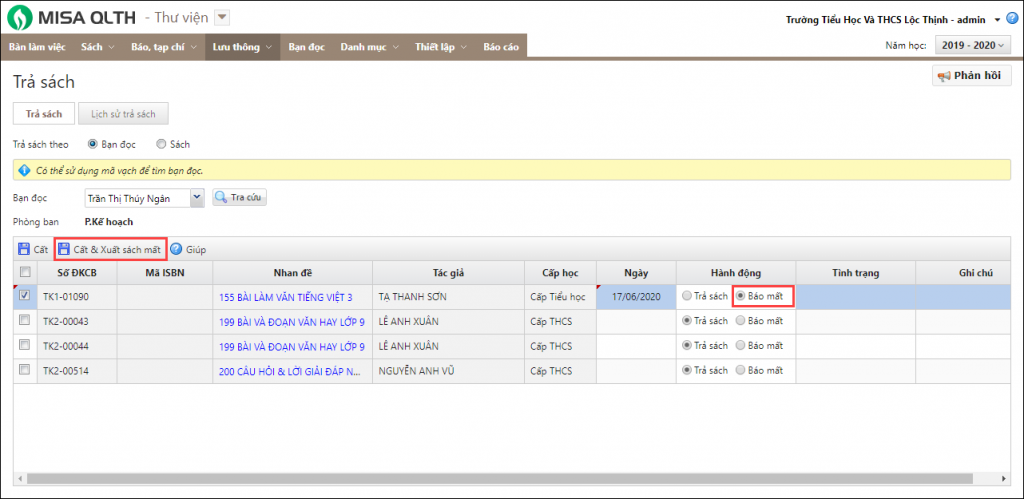Click the scrollbar left arrow
Image resolution: width=1024 pixels, height=499 pixels.
point(20,479)
